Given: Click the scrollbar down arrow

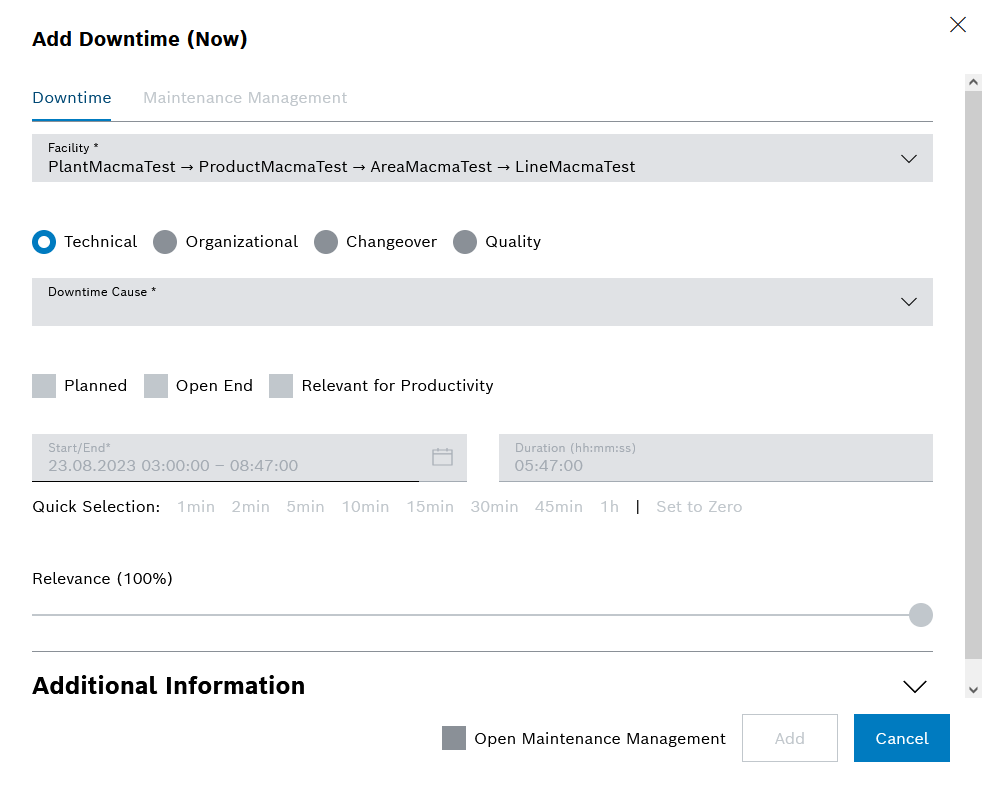Looking at the screenshot, I should coord(972,687).
